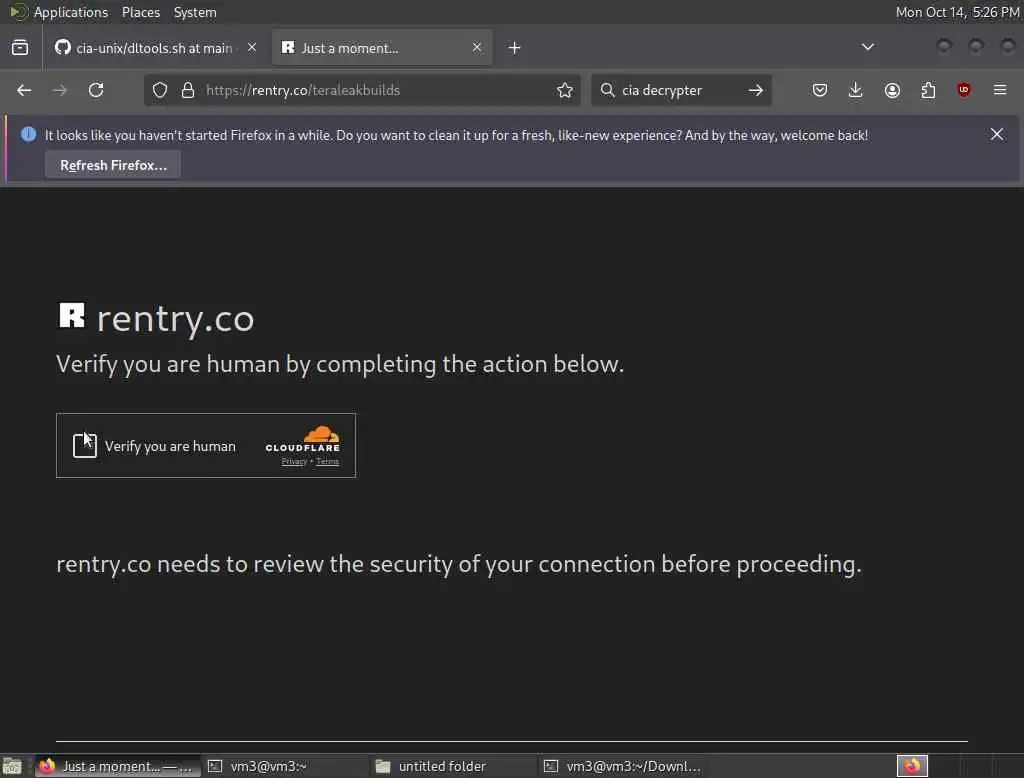1024x778 pixels.
Task: Switch to 'Just a moment...' Firefox taskbar entry
Action: coord(116,766)
